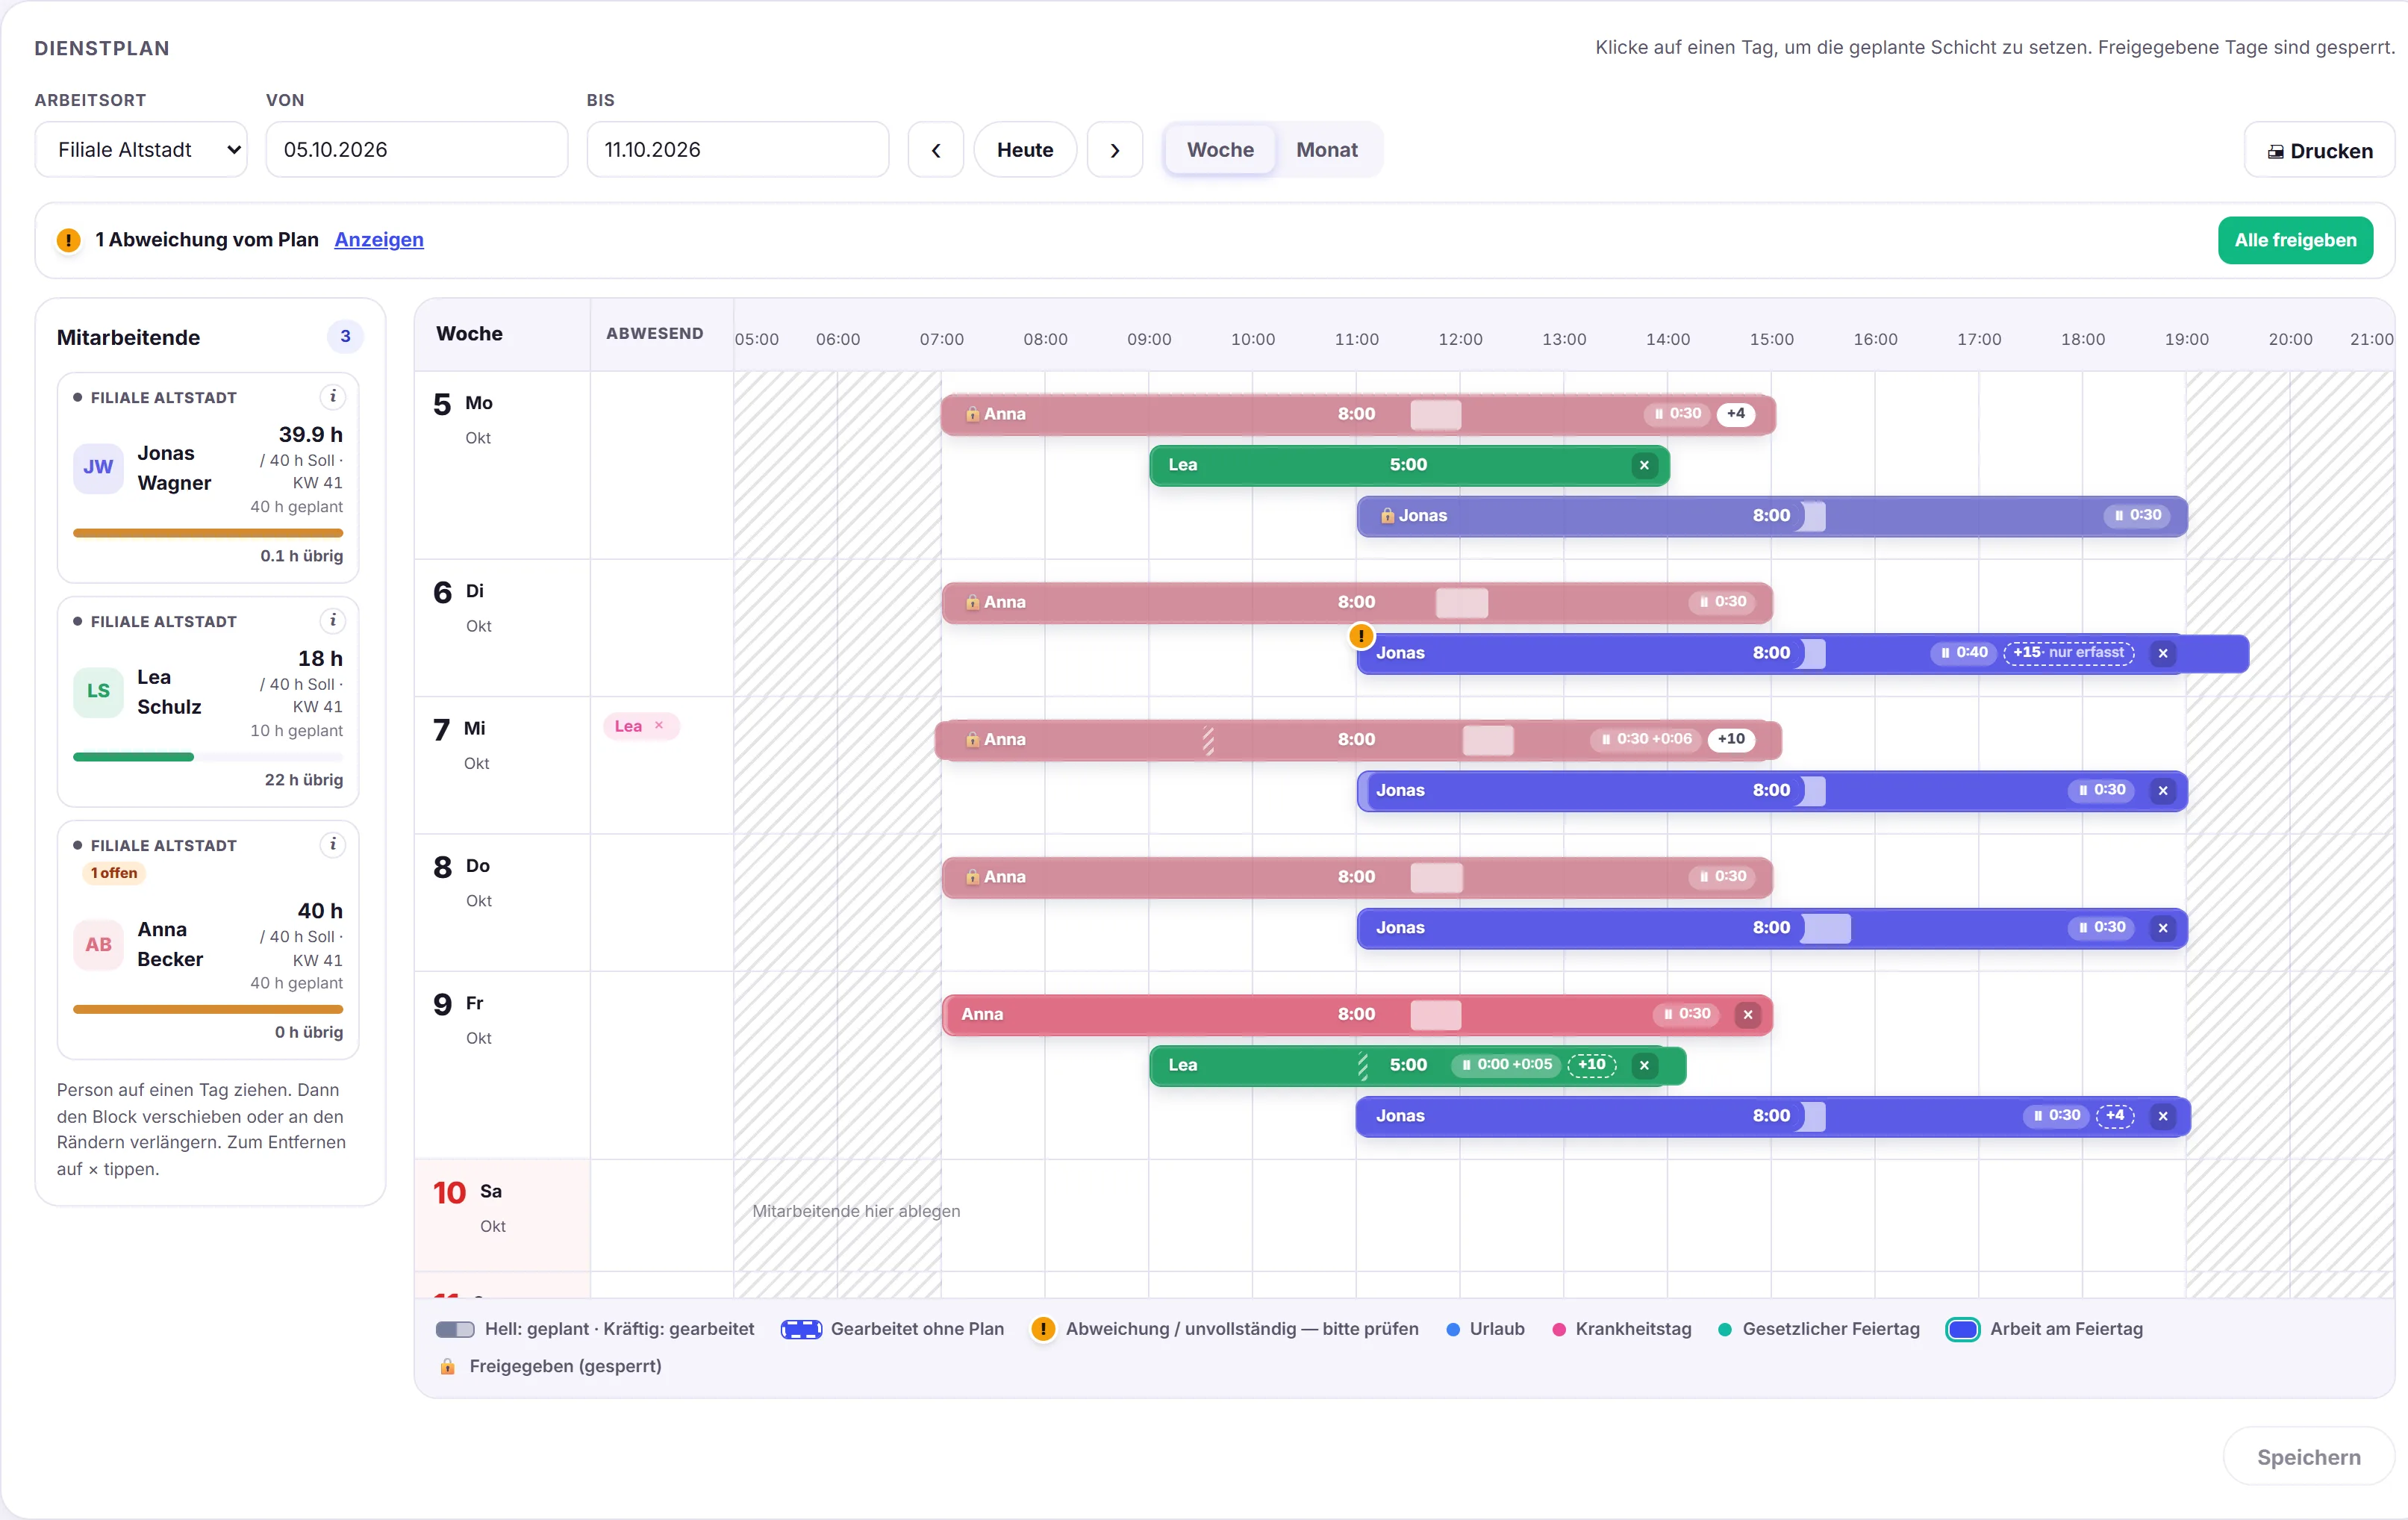Remove Jonas's shift on Thursday 8

click(2163, 928)
